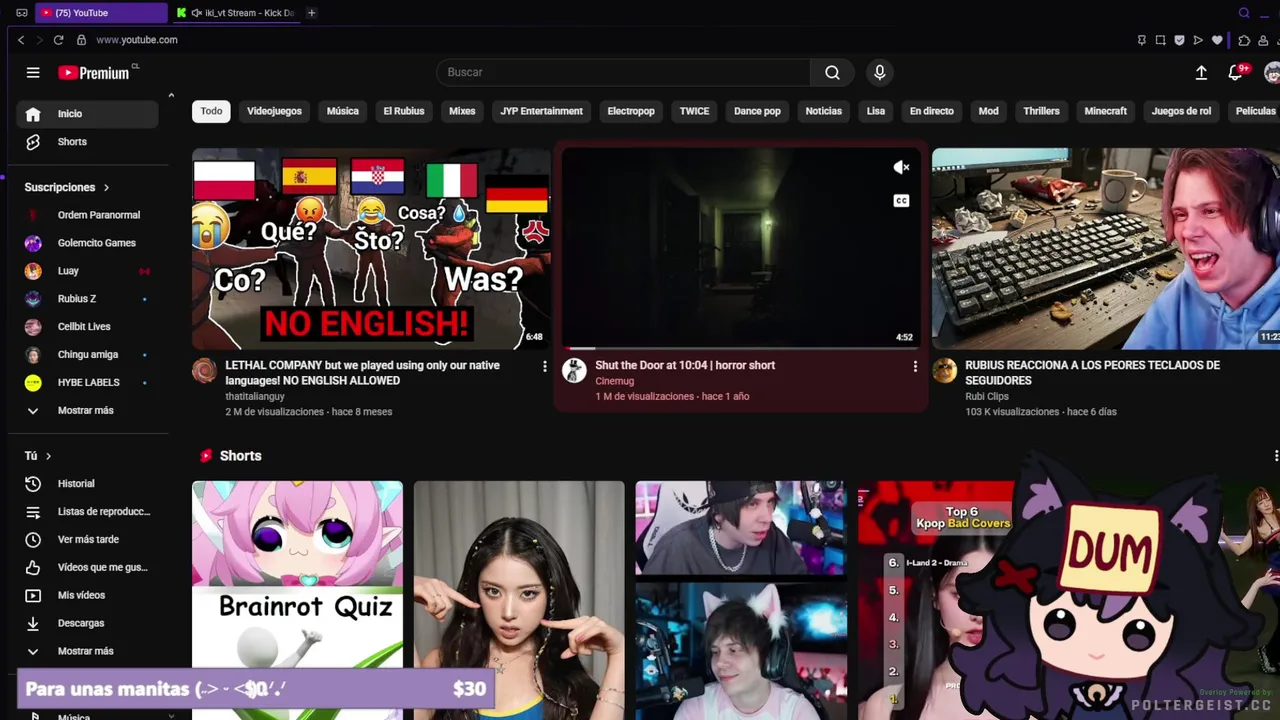Viewport: 1280px width, 720px height.
Task: Click the browser address bar URL
Action: [137, 40]
